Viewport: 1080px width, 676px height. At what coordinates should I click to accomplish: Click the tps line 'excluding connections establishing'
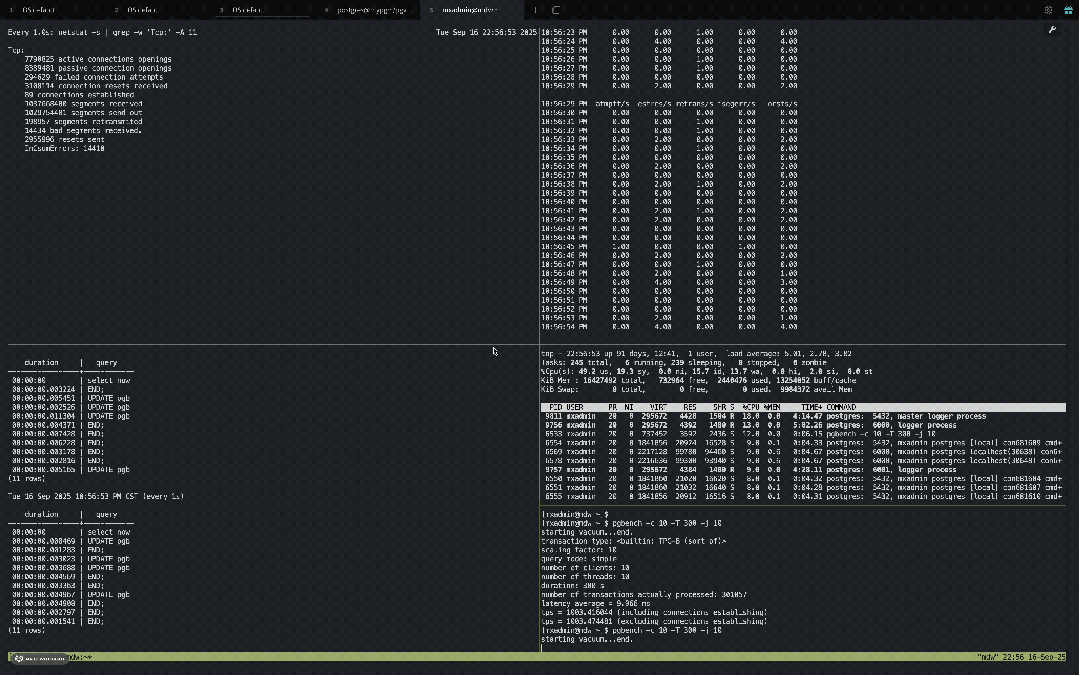coord(654,622)
